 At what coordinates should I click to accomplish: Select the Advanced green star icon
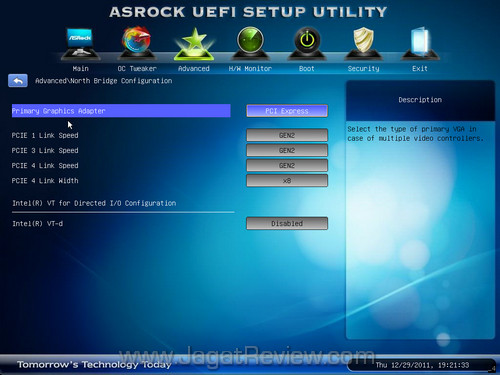click(194, 44)
